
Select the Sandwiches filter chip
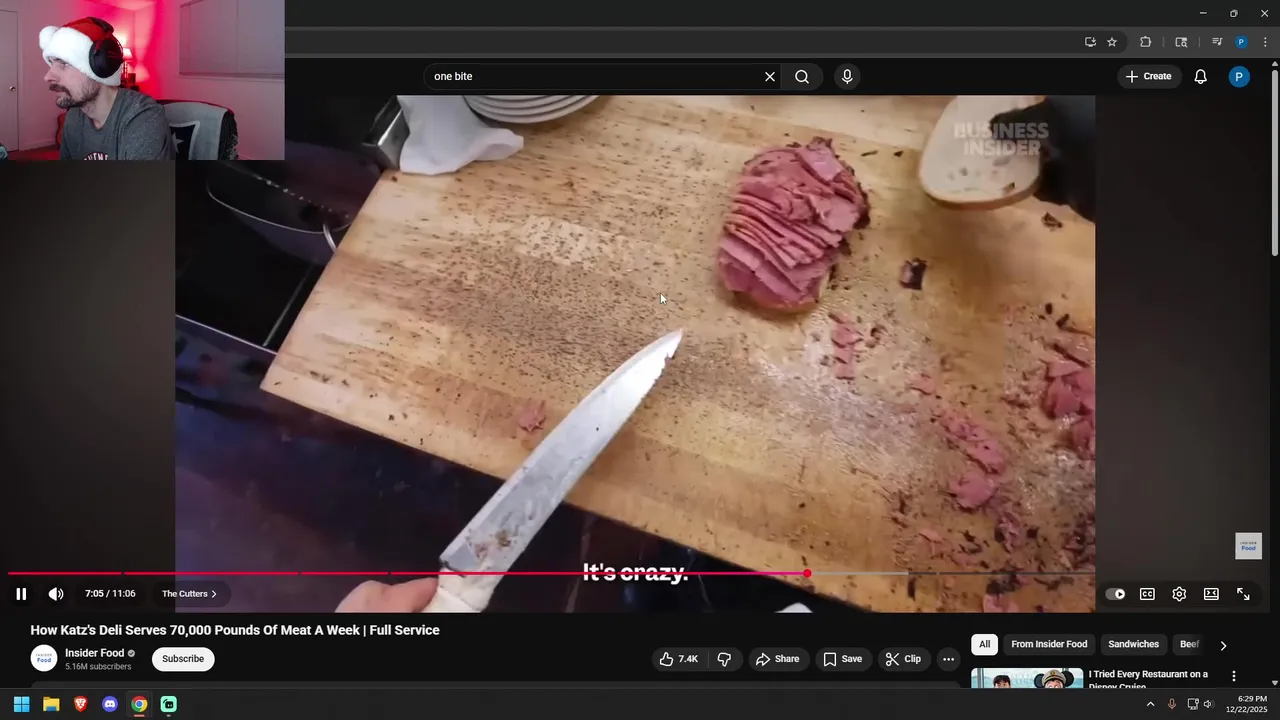[x=1133, y=645]
